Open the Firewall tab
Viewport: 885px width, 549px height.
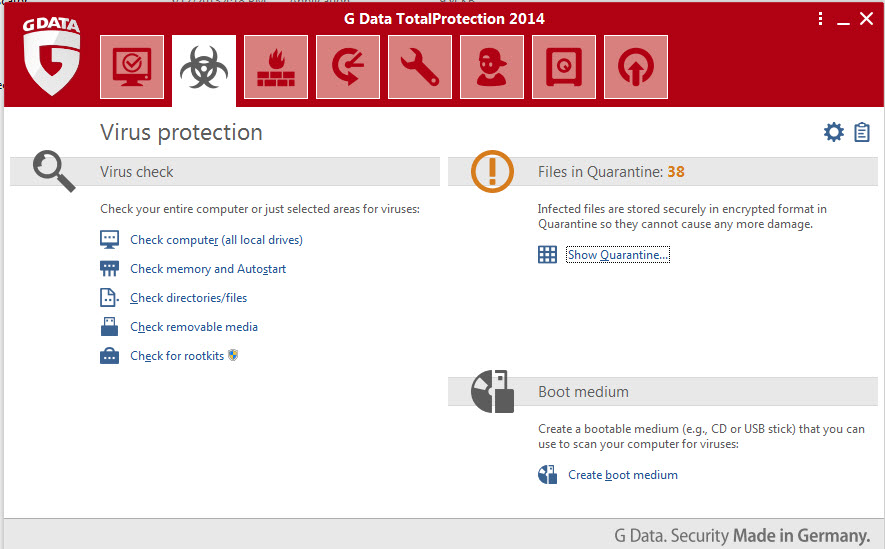[276, 67]
